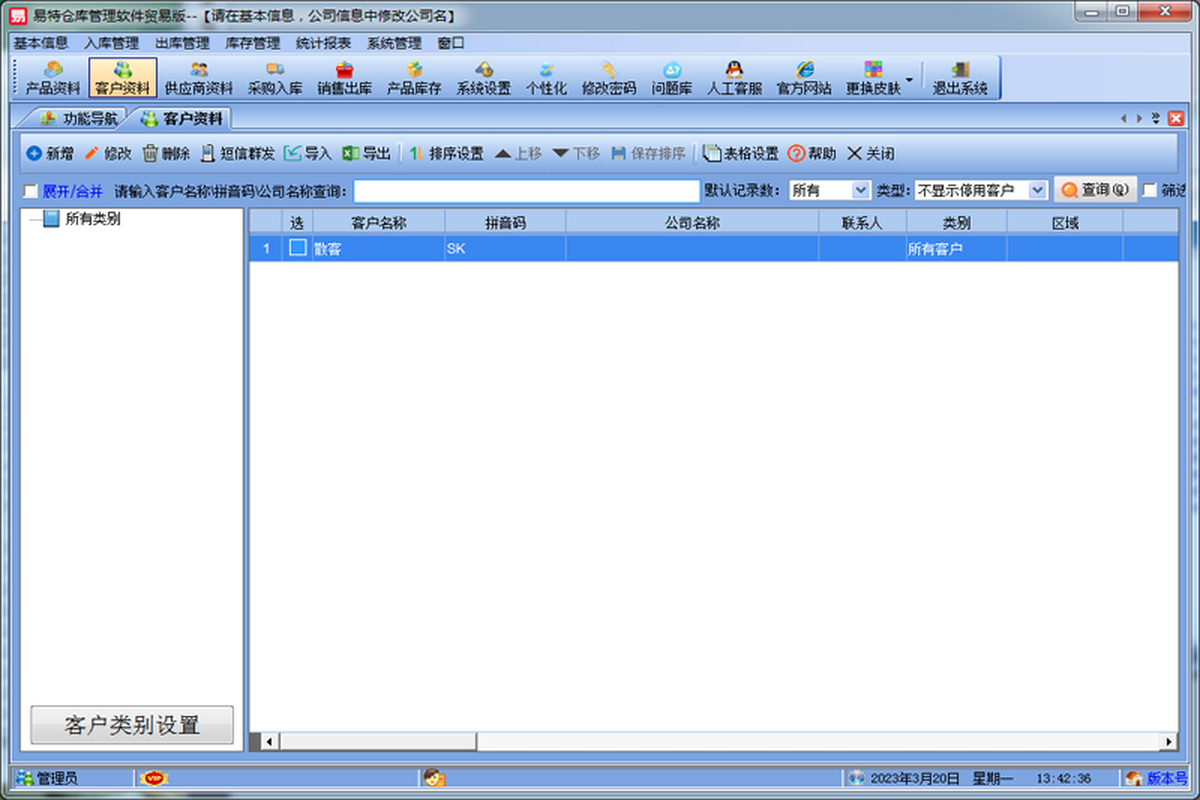1200x800 pixels.
Task: Open the 基本信息 menu
Action: [x=41, y=43]
